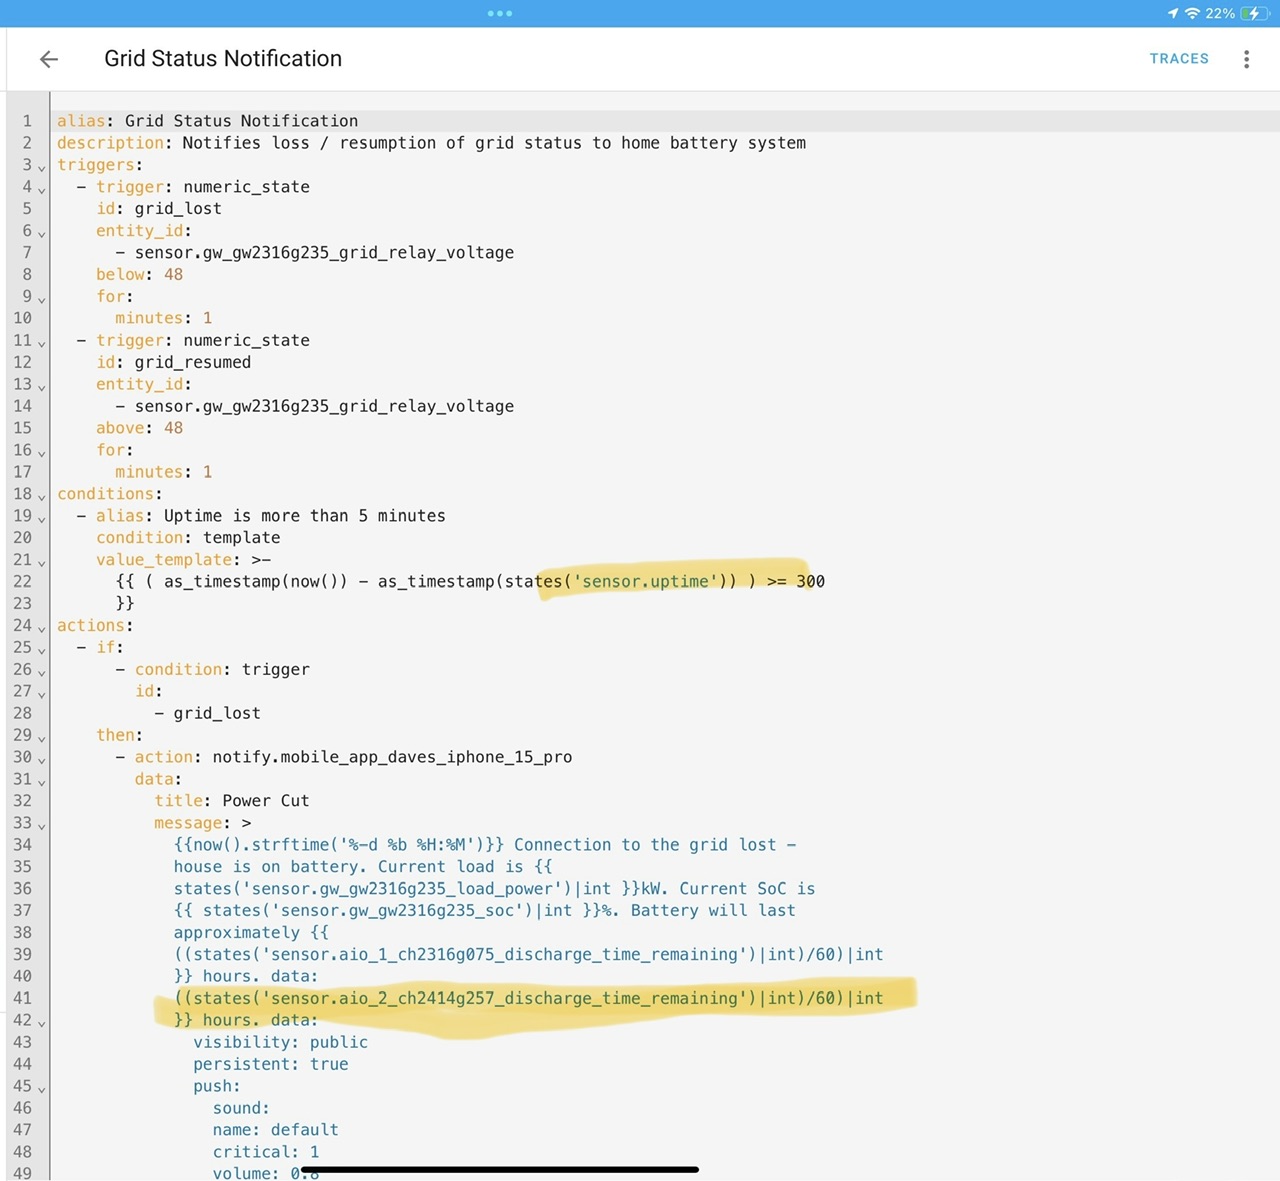This screenshot has height=1181, width=1280.
Task: Fold the push section at line 45
Action: click(42, 1088)
